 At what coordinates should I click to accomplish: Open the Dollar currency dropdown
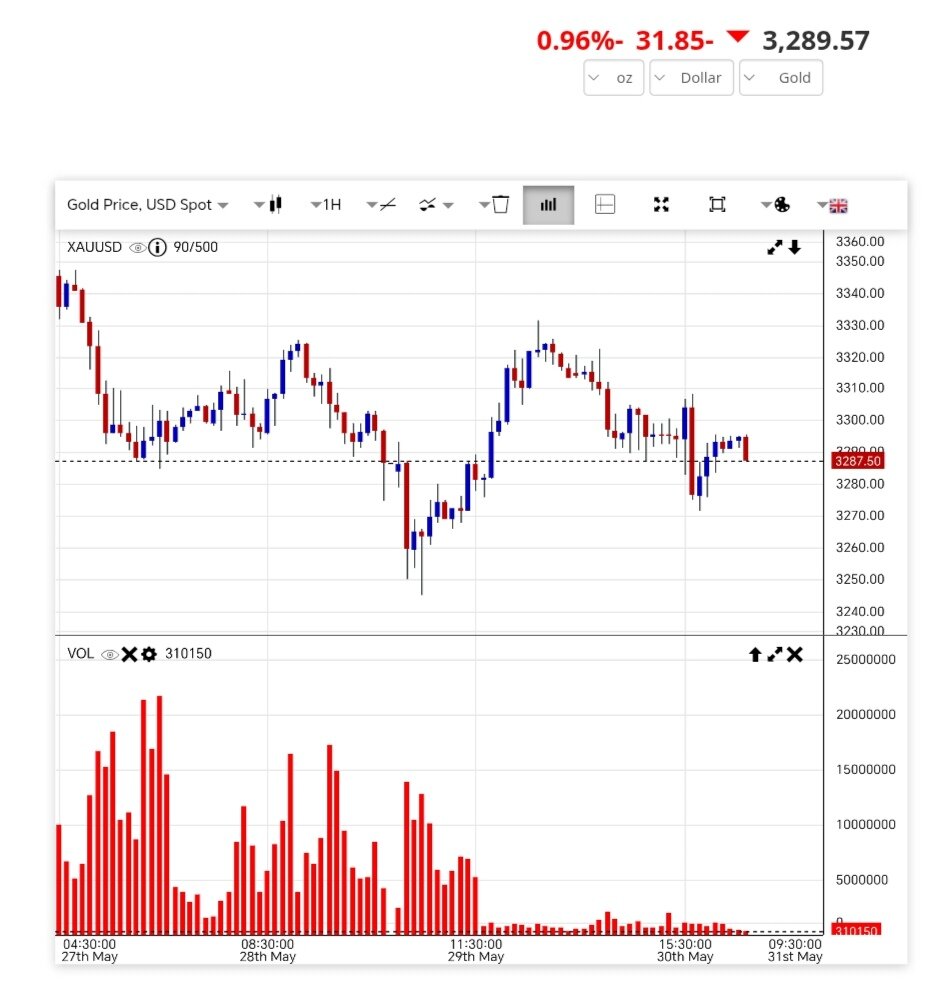691,78
